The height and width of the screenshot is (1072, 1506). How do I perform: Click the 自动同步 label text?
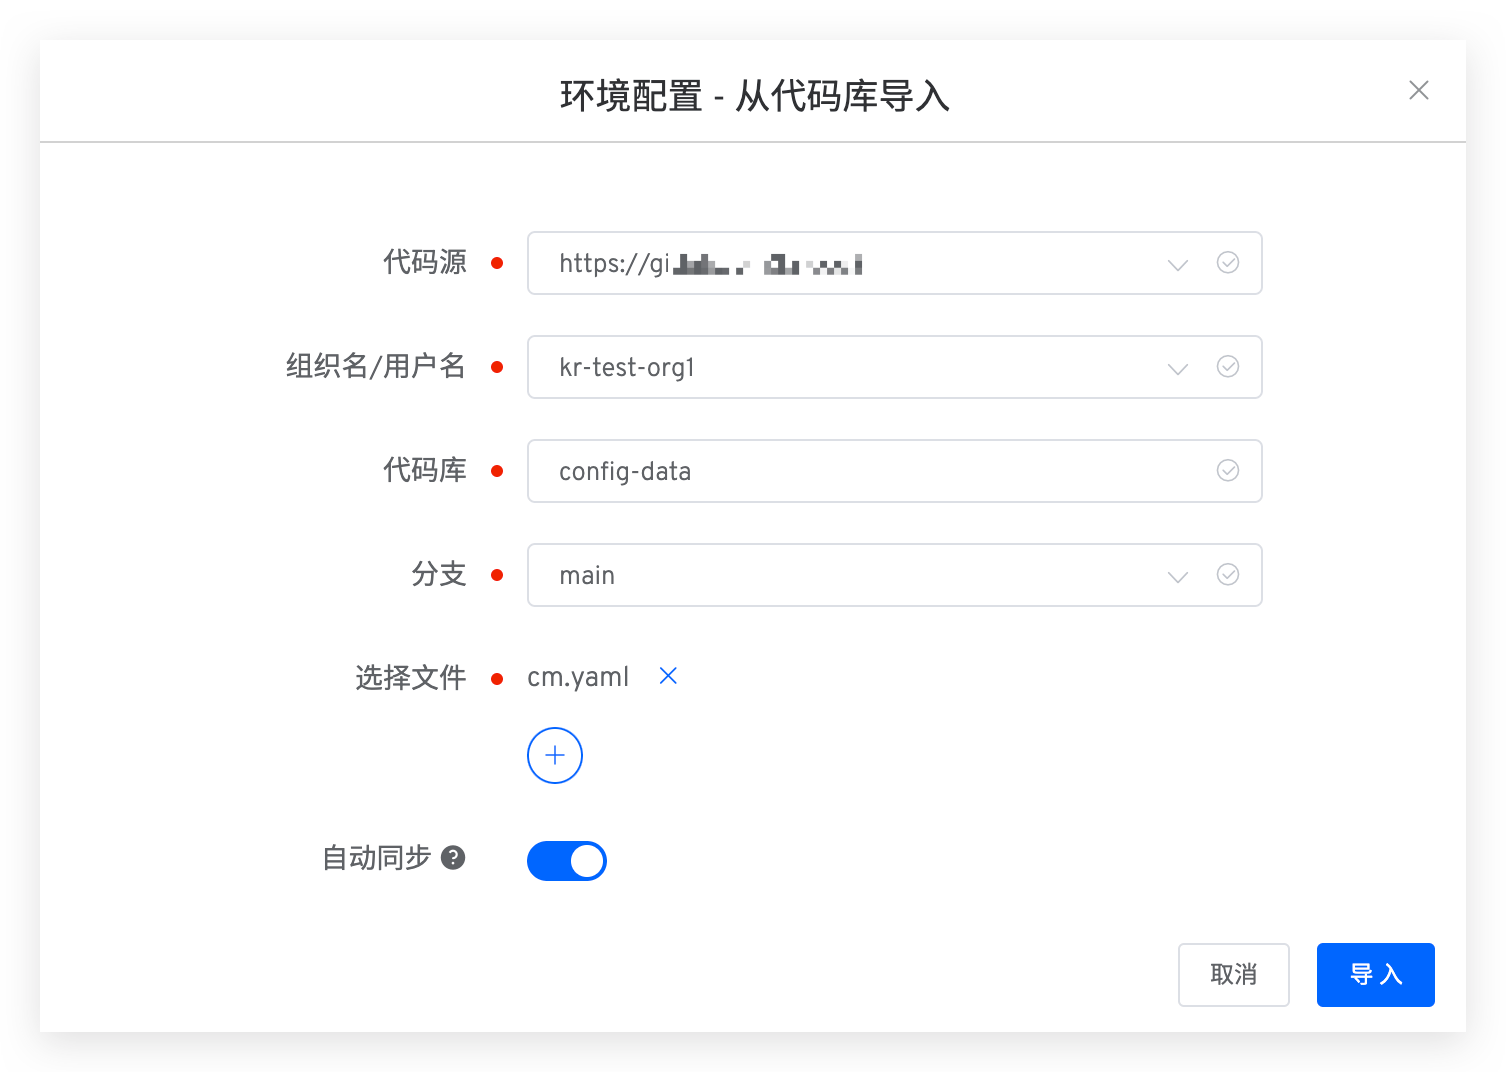[376, 858]
